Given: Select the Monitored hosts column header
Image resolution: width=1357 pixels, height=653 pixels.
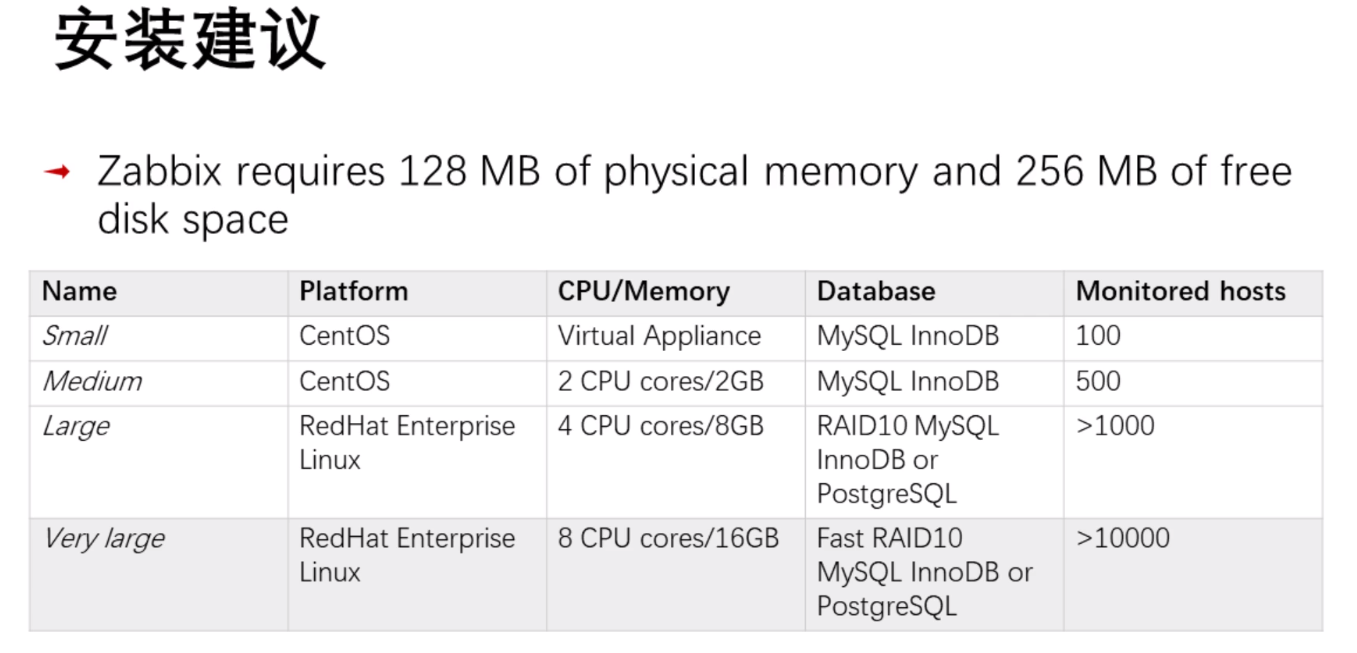Looking at the screenshot, I should (x=1180, y=291).
